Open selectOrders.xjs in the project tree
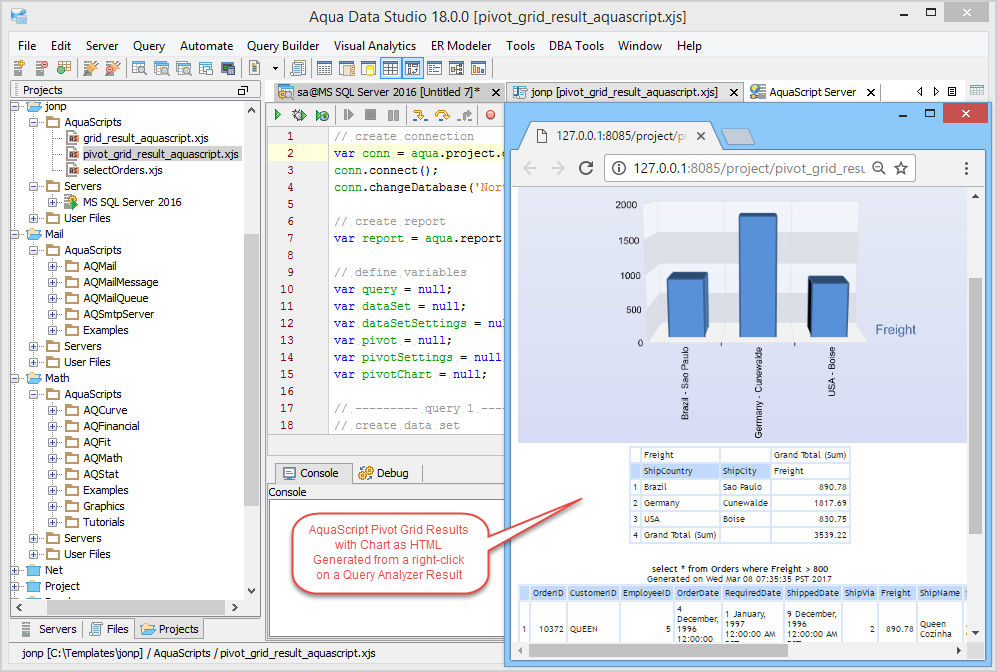Viewport: 997px width, 672px height. pyautogui.click(x=122, y=170)
